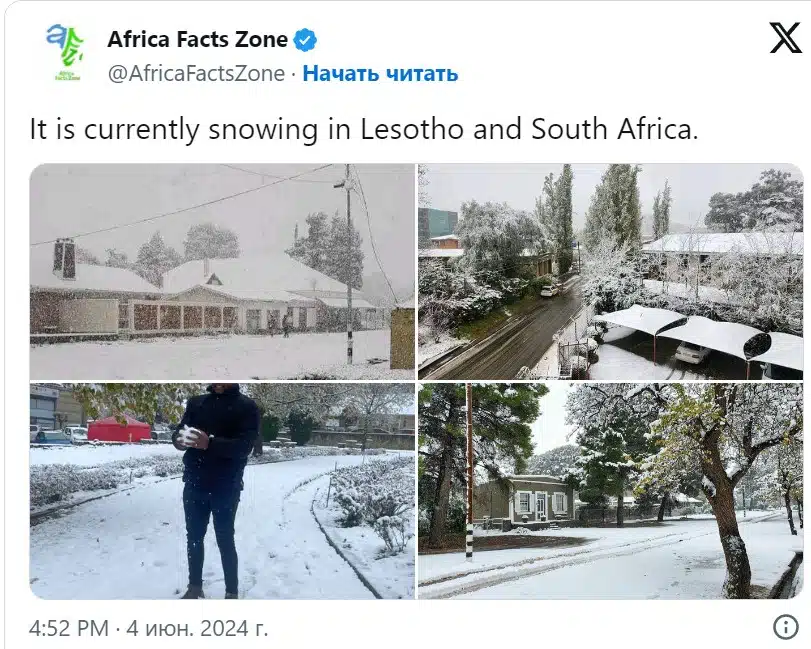Click the tweet text about Lesotho snow
This screenshot has height=649, width=811.
point(364,129)
